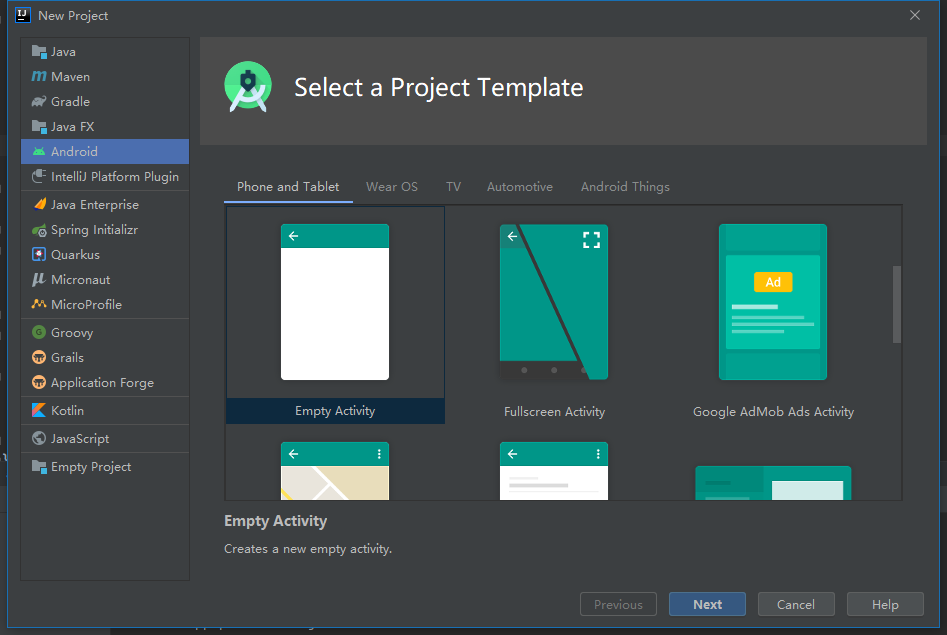
Task: Click the 'Select a Project Template' heading
Action: pos(438,88)
